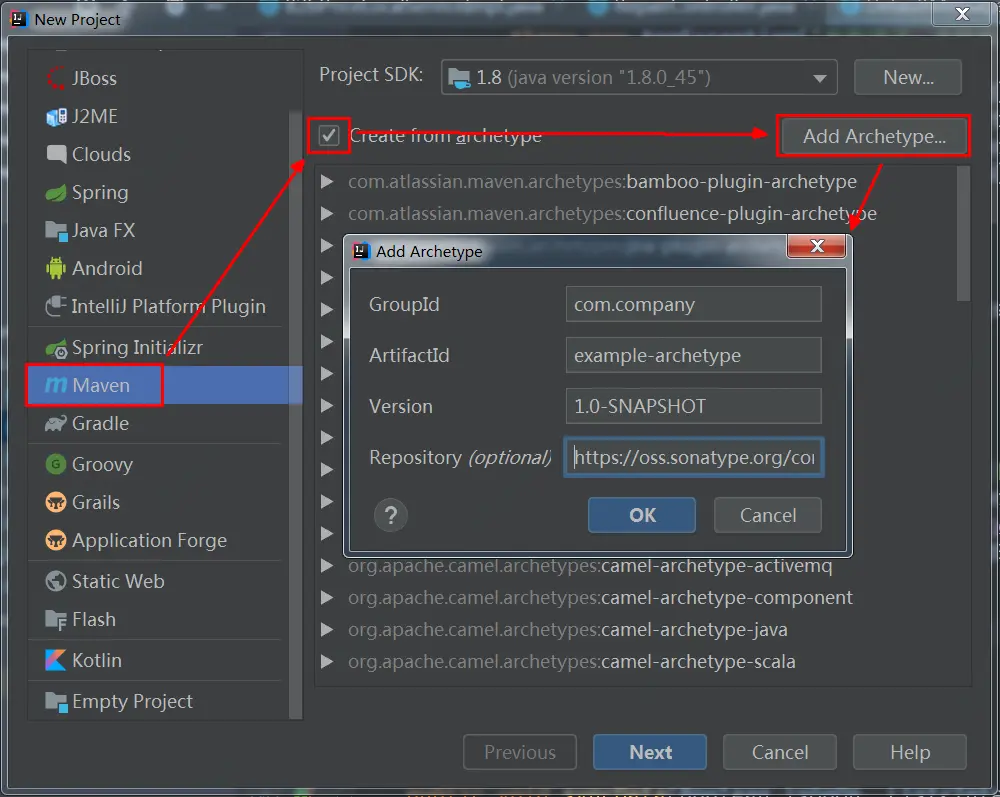Click IntelliJ logo in Add Archetype title bar
This screenshot has width=1000, height=797.
point(361,251)
